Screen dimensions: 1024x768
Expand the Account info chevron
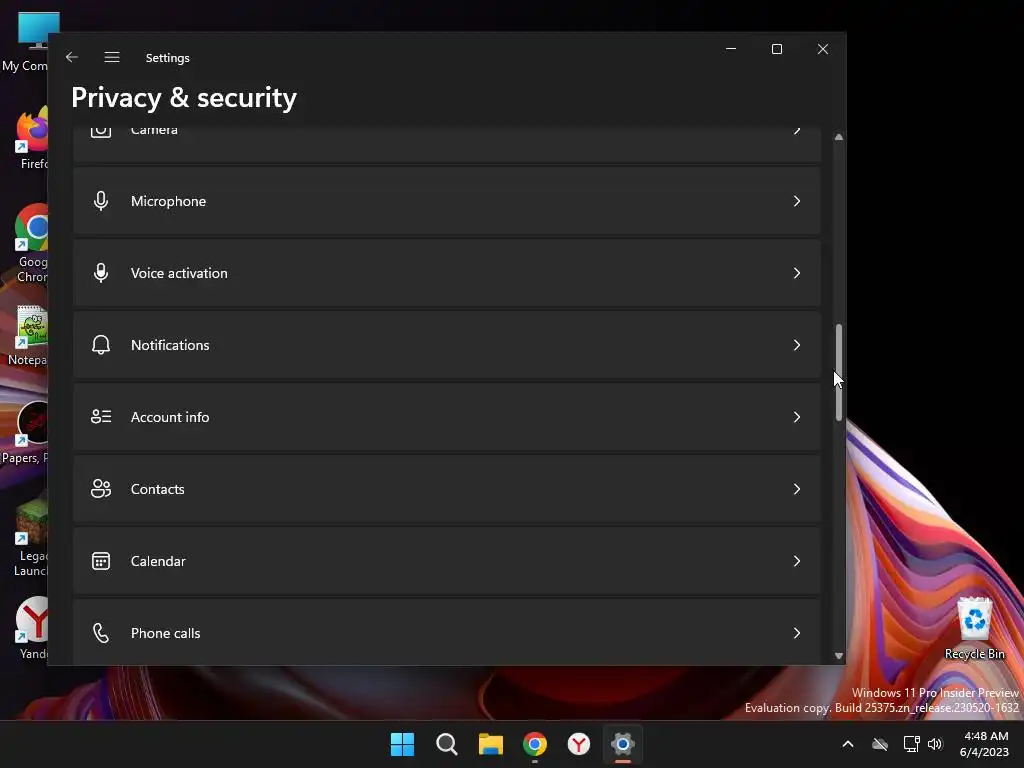coord(797,417)
